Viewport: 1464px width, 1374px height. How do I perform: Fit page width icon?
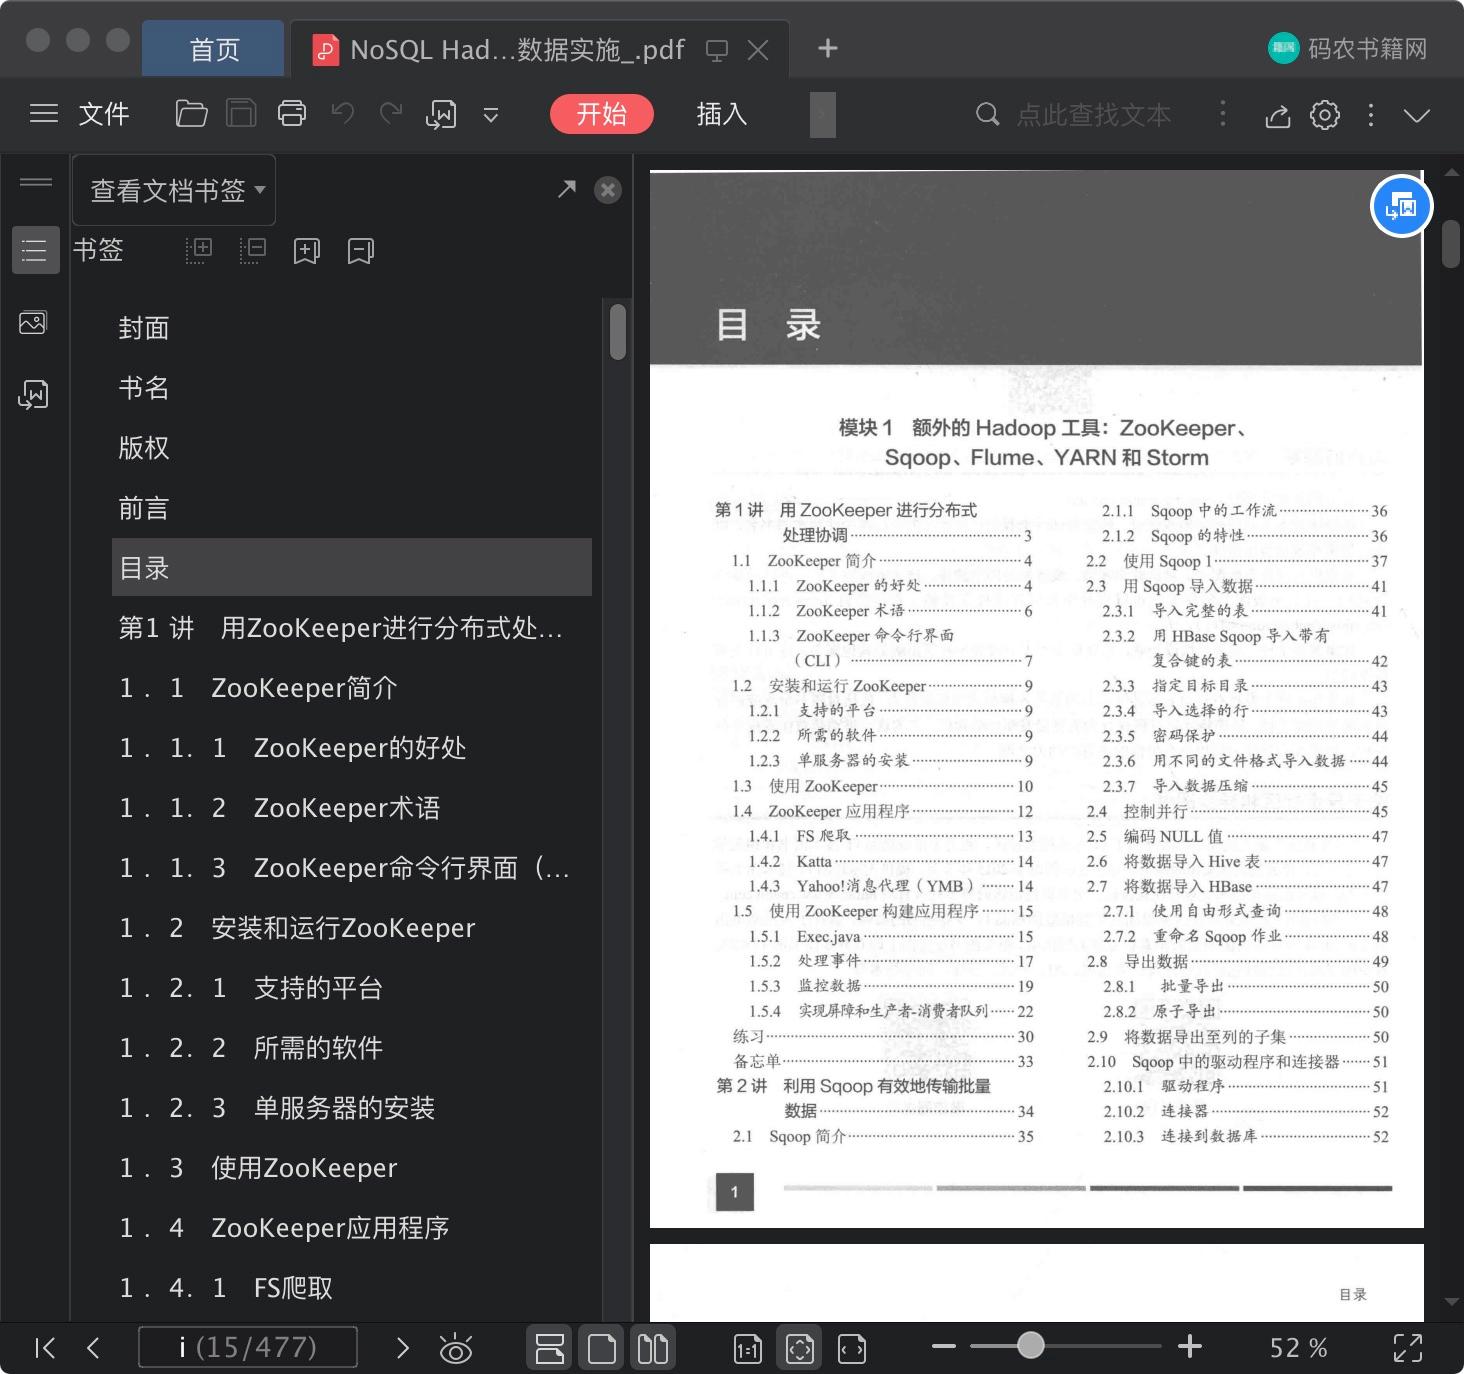(x=852, y=1348)
